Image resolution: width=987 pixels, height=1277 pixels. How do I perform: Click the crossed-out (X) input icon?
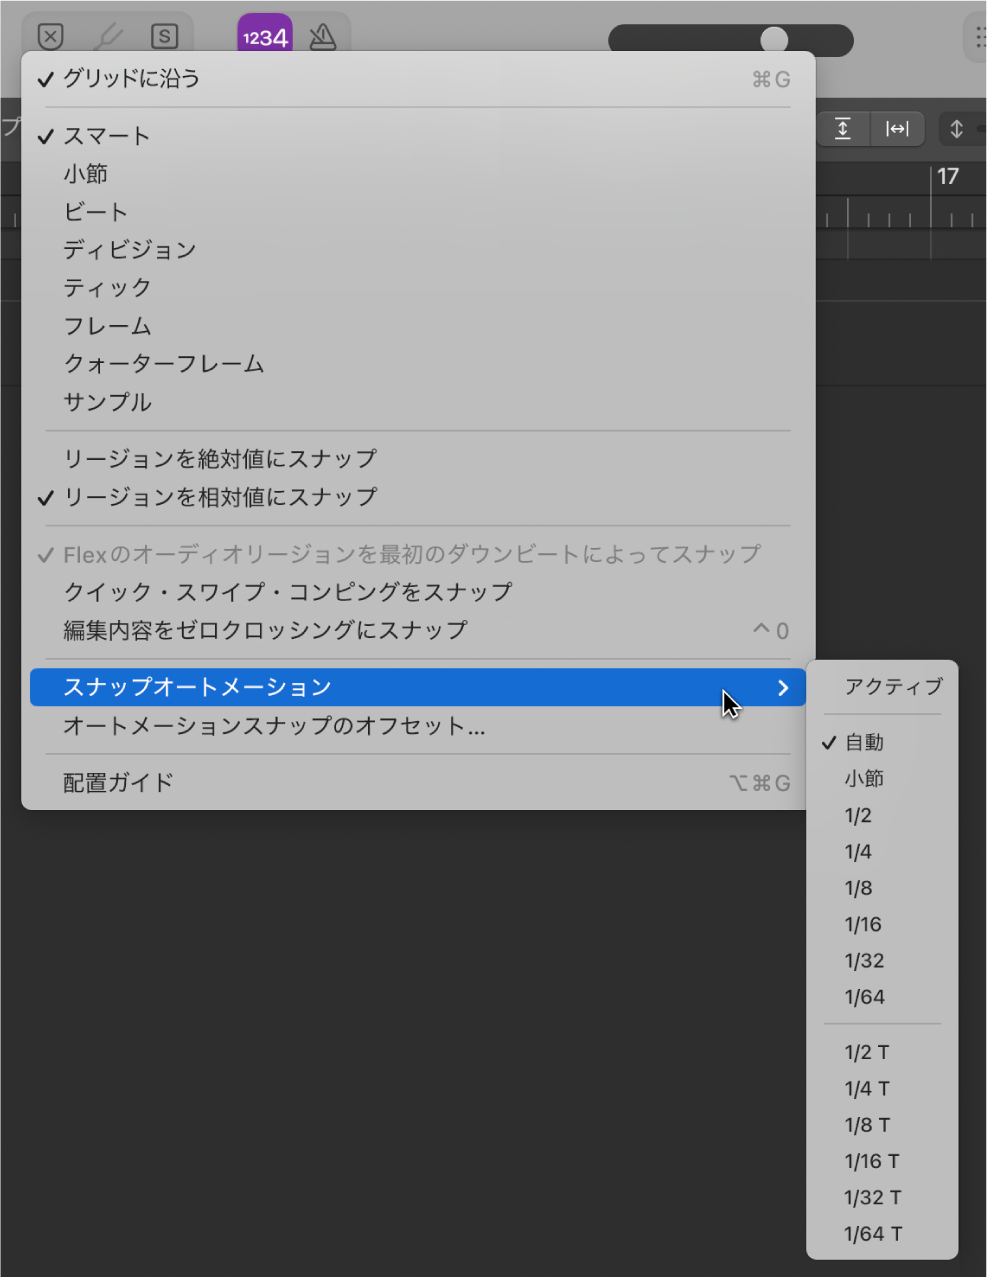(52, 36)
